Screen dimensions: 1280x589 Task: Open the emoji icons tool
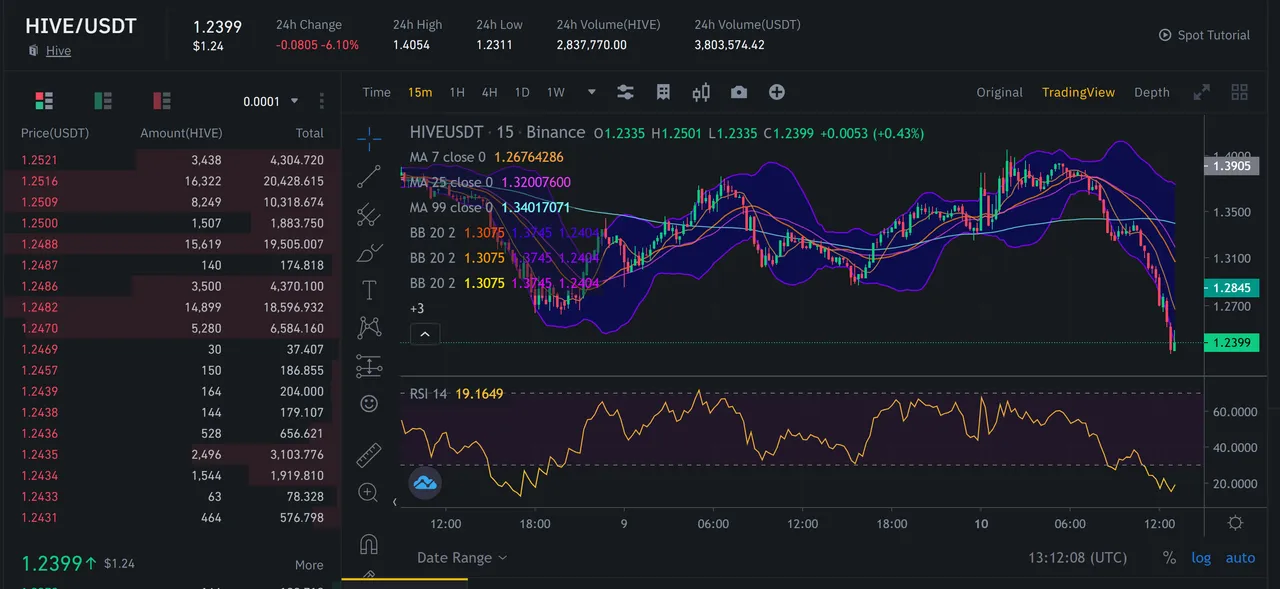(369, 404)
